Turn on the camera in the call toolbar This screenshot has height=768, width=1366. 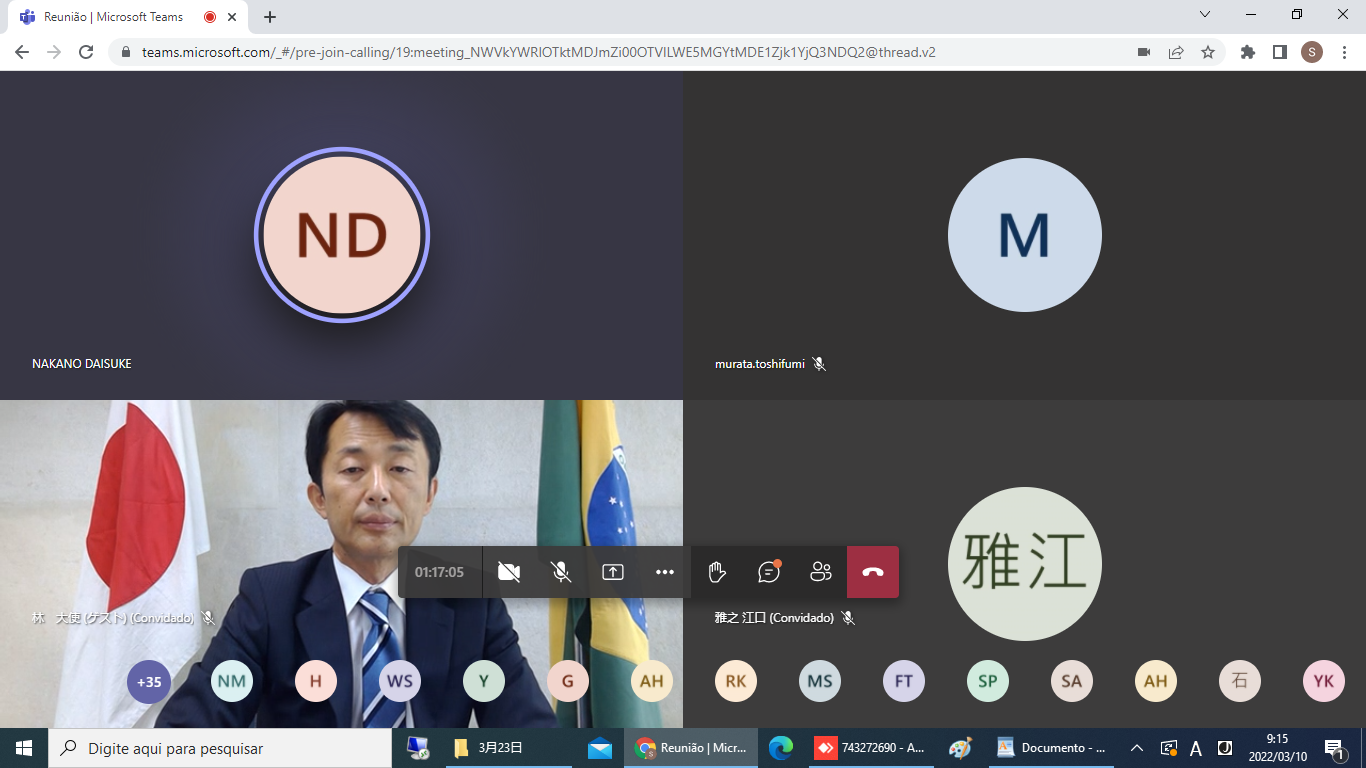[509, 572]
